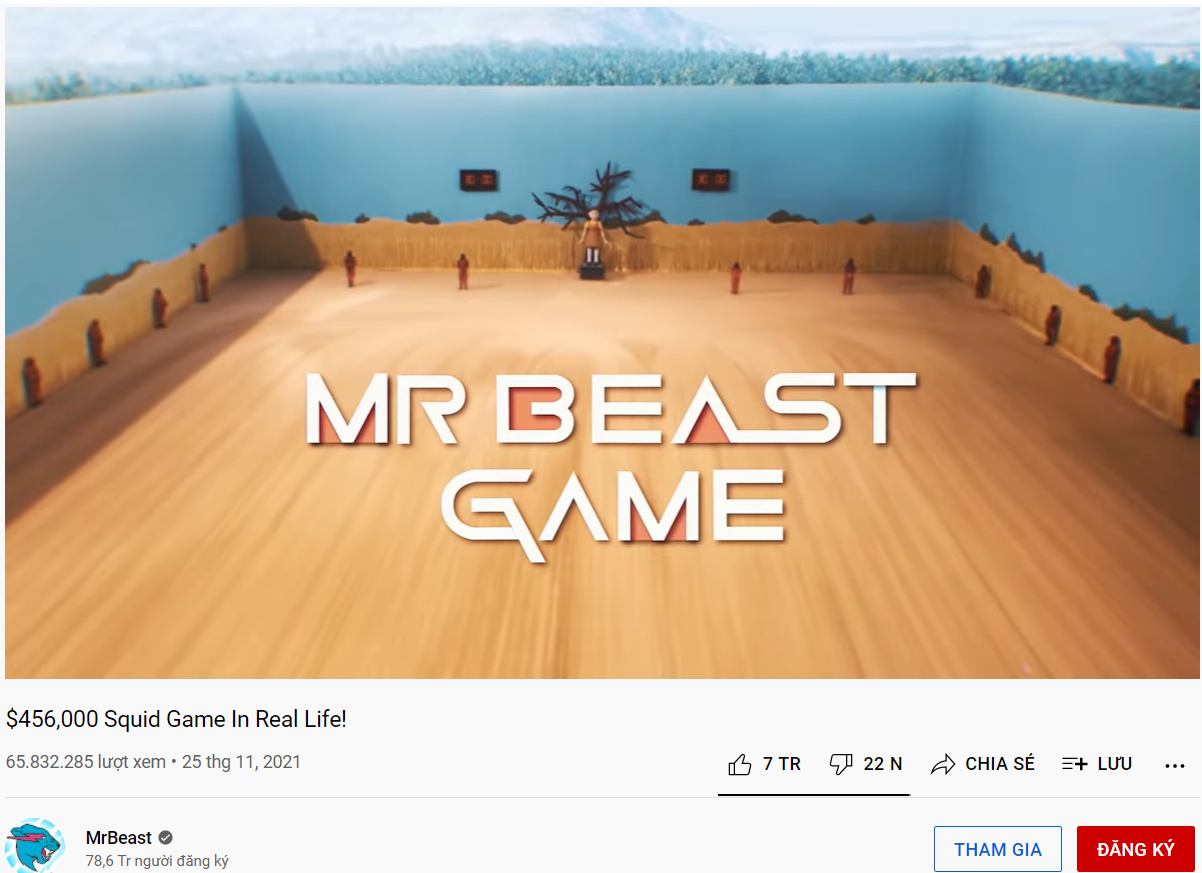Click the share arrow icon
Image resolution: width=1202 pixels, height=873 pixels.
pos(942,765)
